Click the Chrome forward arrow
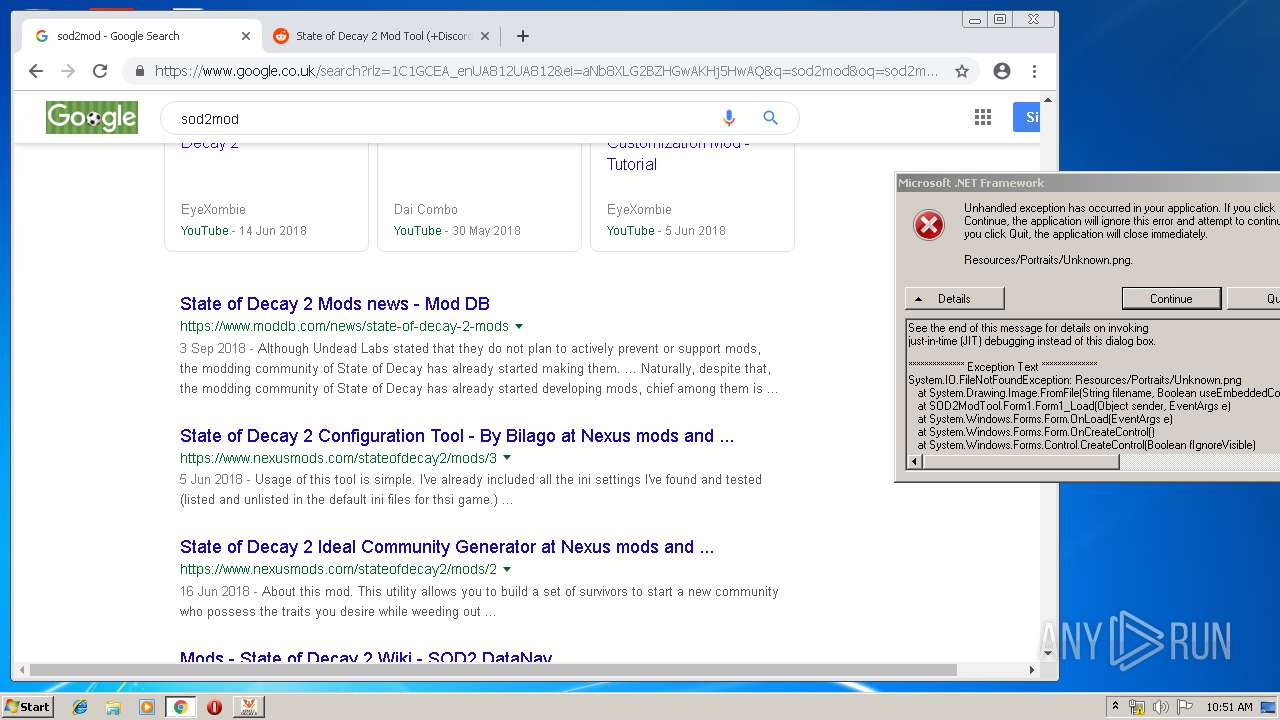The height and width of the screenshot is (720, 1280). click(68, 71)
